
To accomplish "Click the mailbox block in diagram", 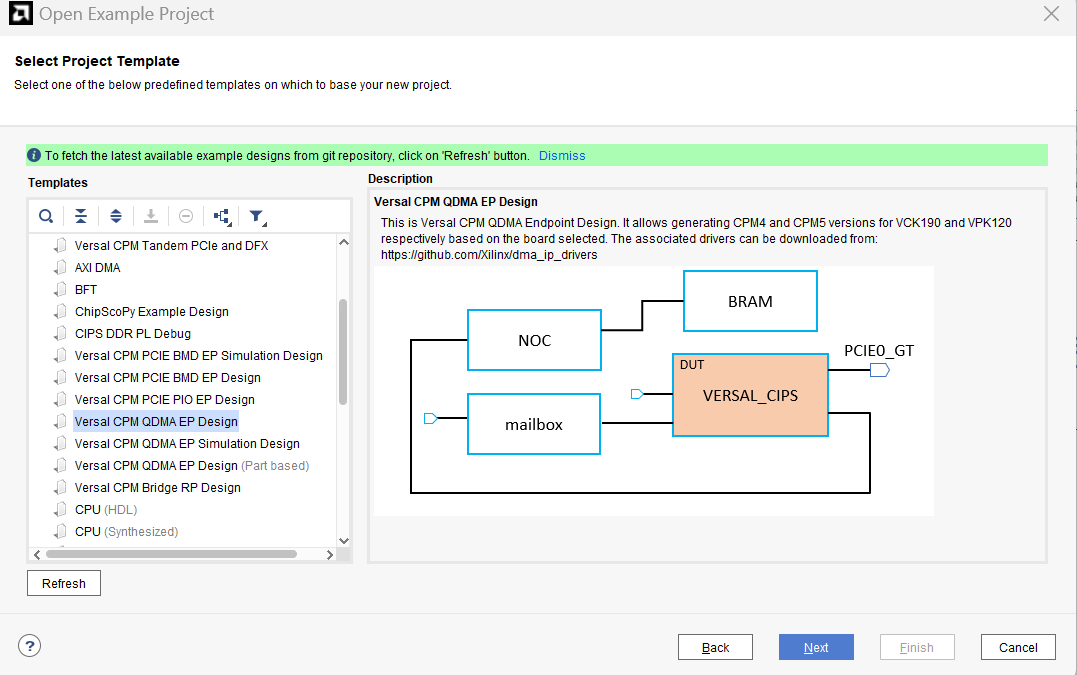I will [x=534, y=424].
